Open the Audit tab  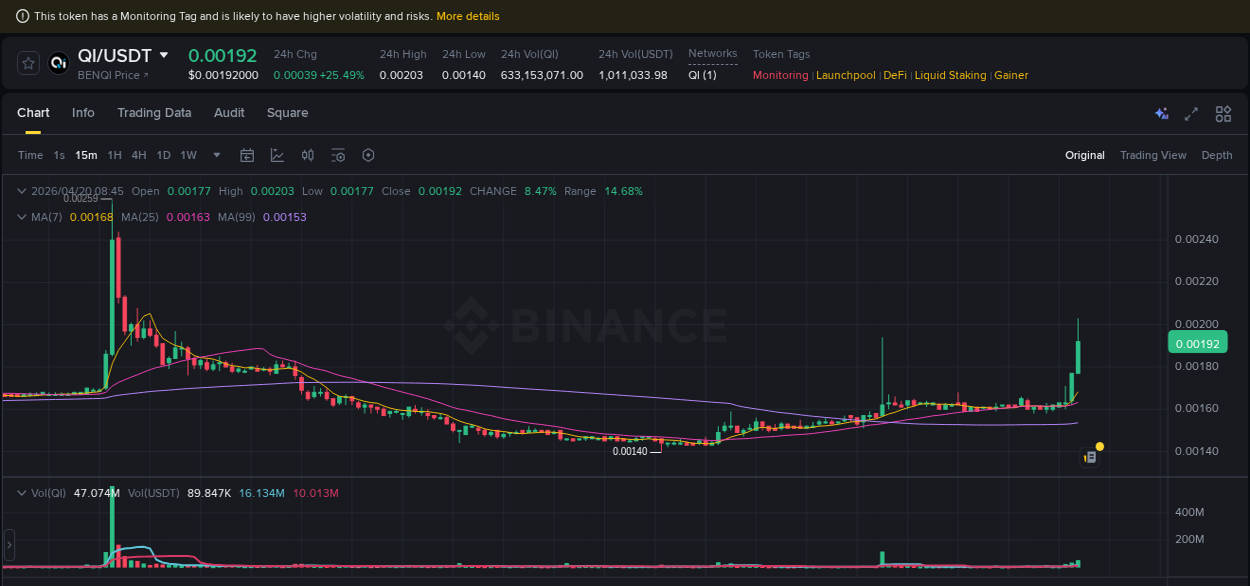pos(229,113)
